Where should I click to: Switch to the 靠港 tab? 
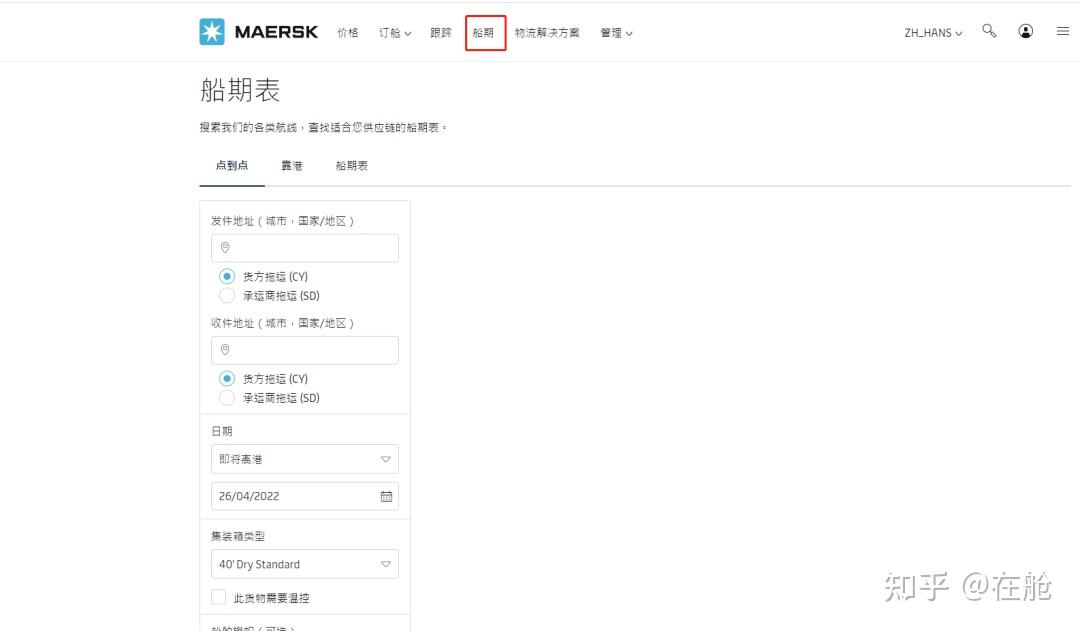[291, 165]
